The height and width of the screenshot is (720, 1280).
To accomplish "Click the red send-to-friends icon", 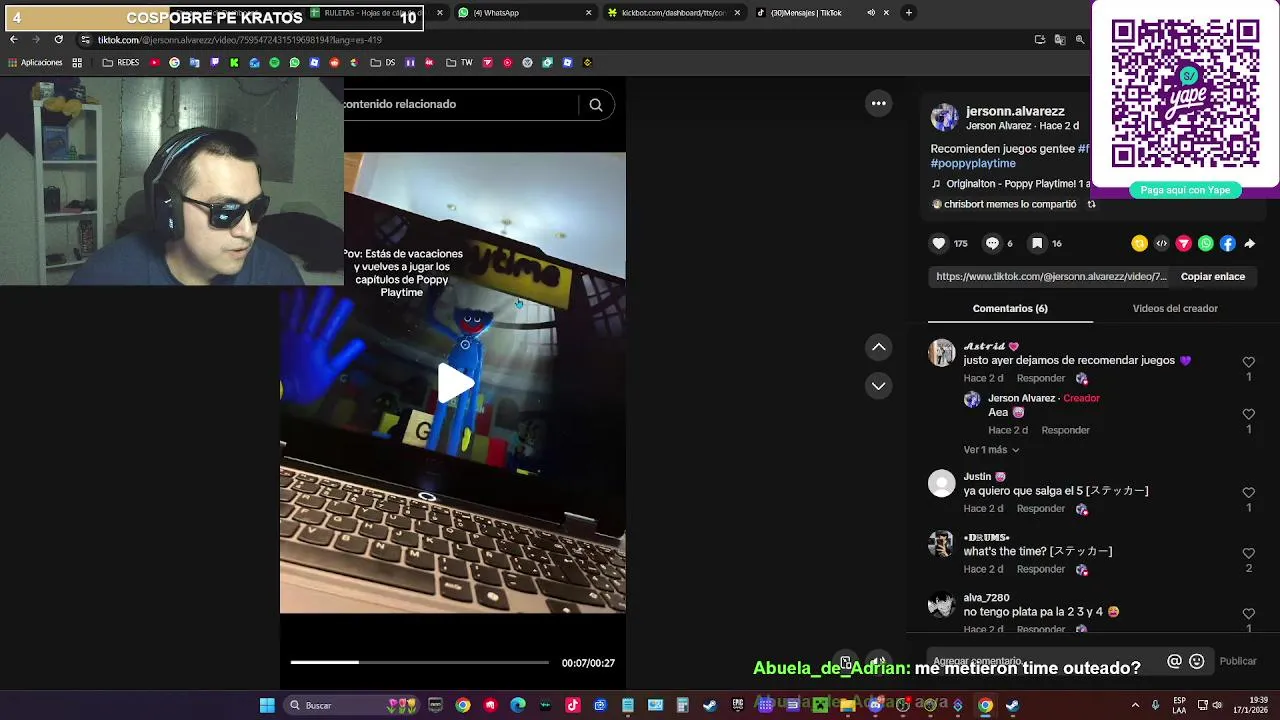I will [x=1184, y=243].
